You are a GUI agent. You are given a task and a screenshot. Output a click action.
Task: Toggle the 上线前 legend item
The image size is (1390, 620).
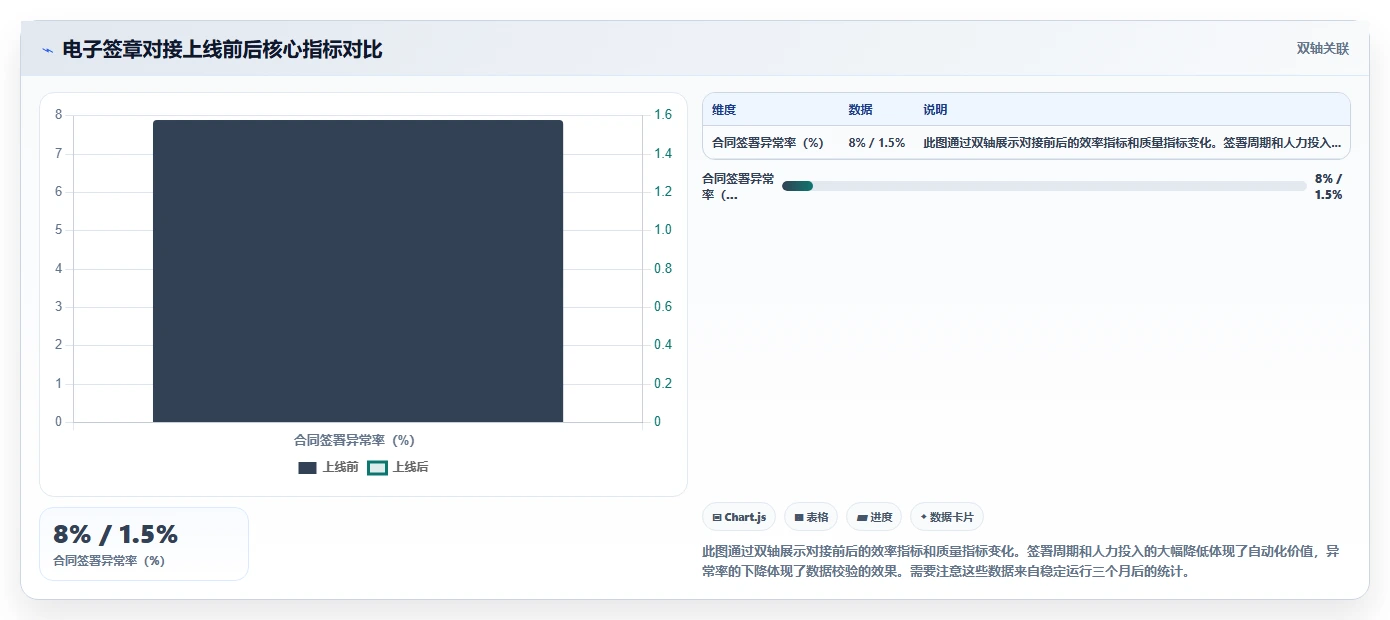[x=328, y=467]
